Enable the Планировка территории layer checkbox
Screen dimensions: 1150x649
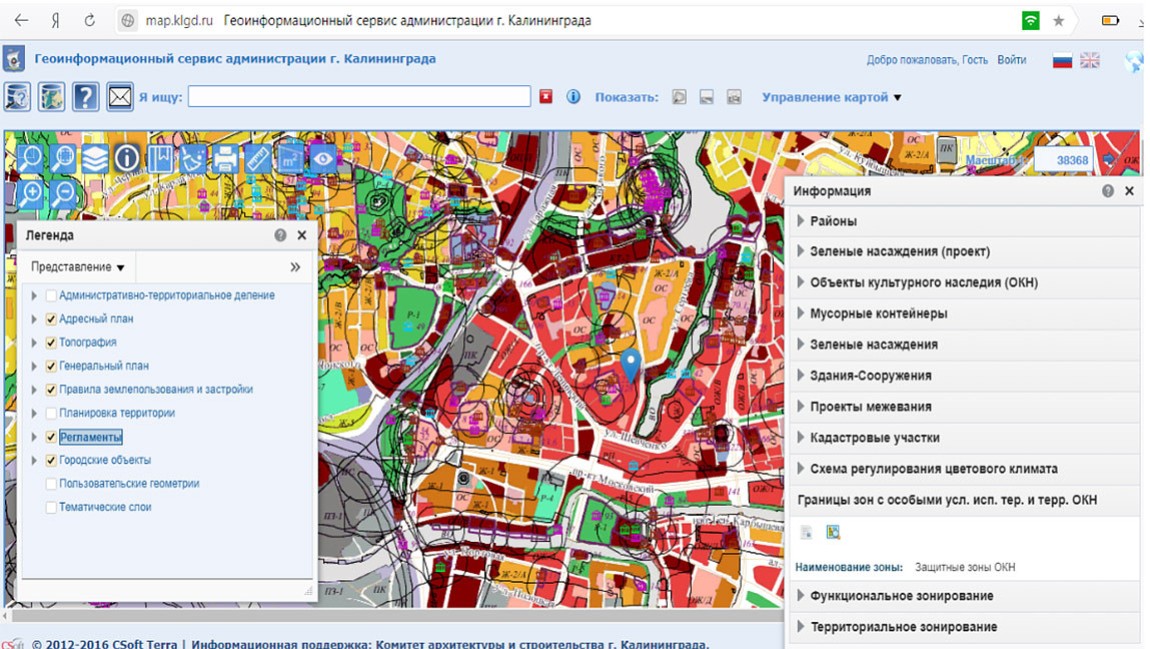(51, 413)
